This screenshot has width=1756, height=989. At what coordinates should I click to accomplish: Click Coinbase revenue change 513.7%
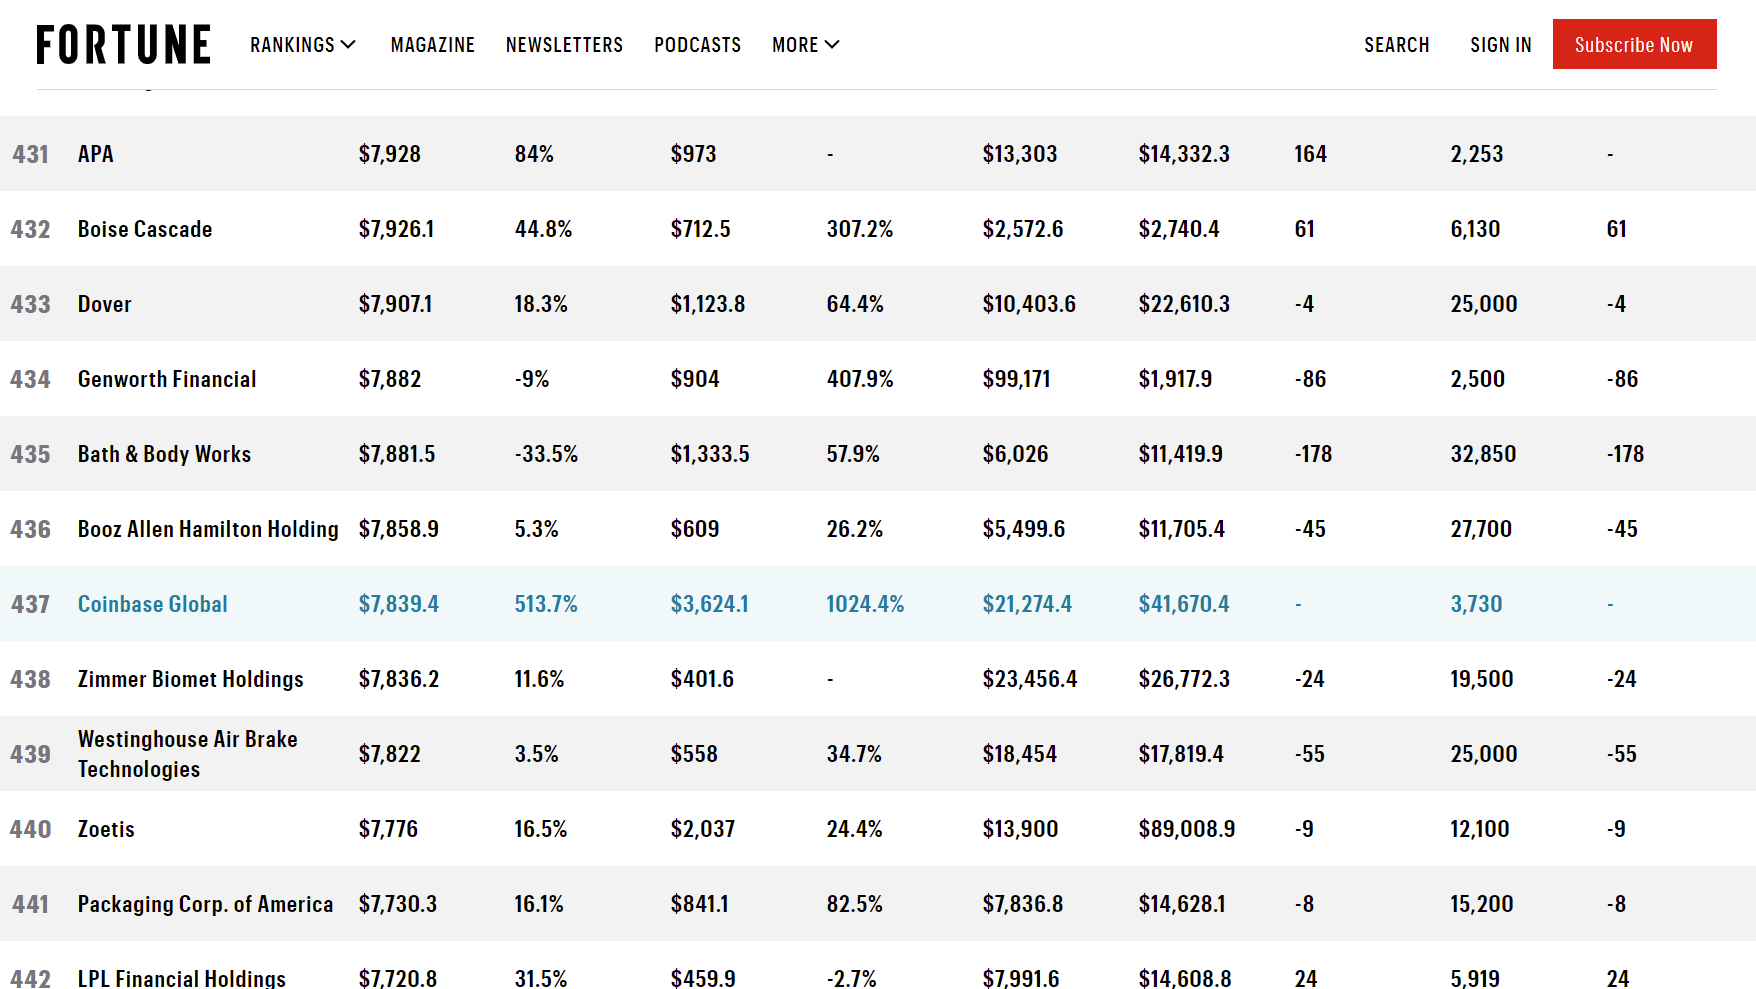tap(546, 604)
